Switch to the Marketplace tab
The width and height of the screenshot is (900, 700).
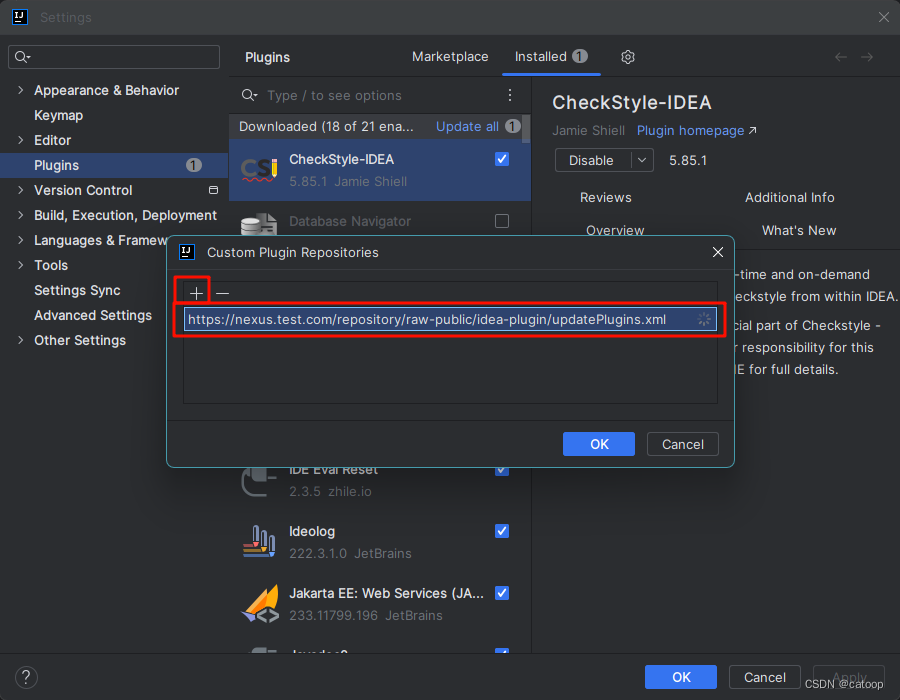(x=450, y=57)
